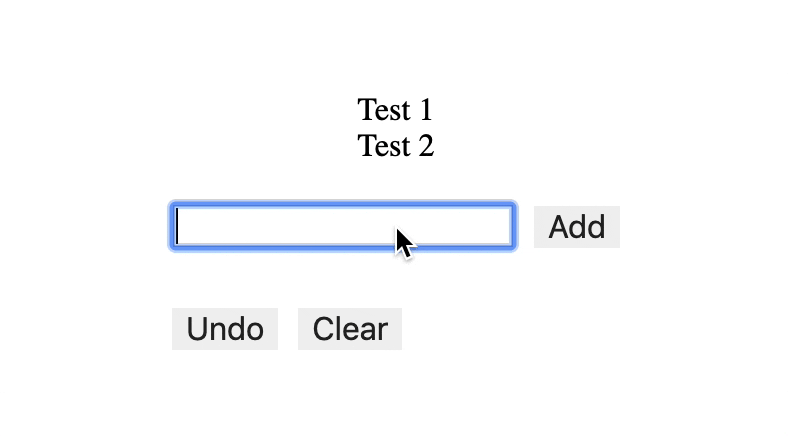Undo the last added entry
The width and height of the screenshot is (788, 438).
225,329
